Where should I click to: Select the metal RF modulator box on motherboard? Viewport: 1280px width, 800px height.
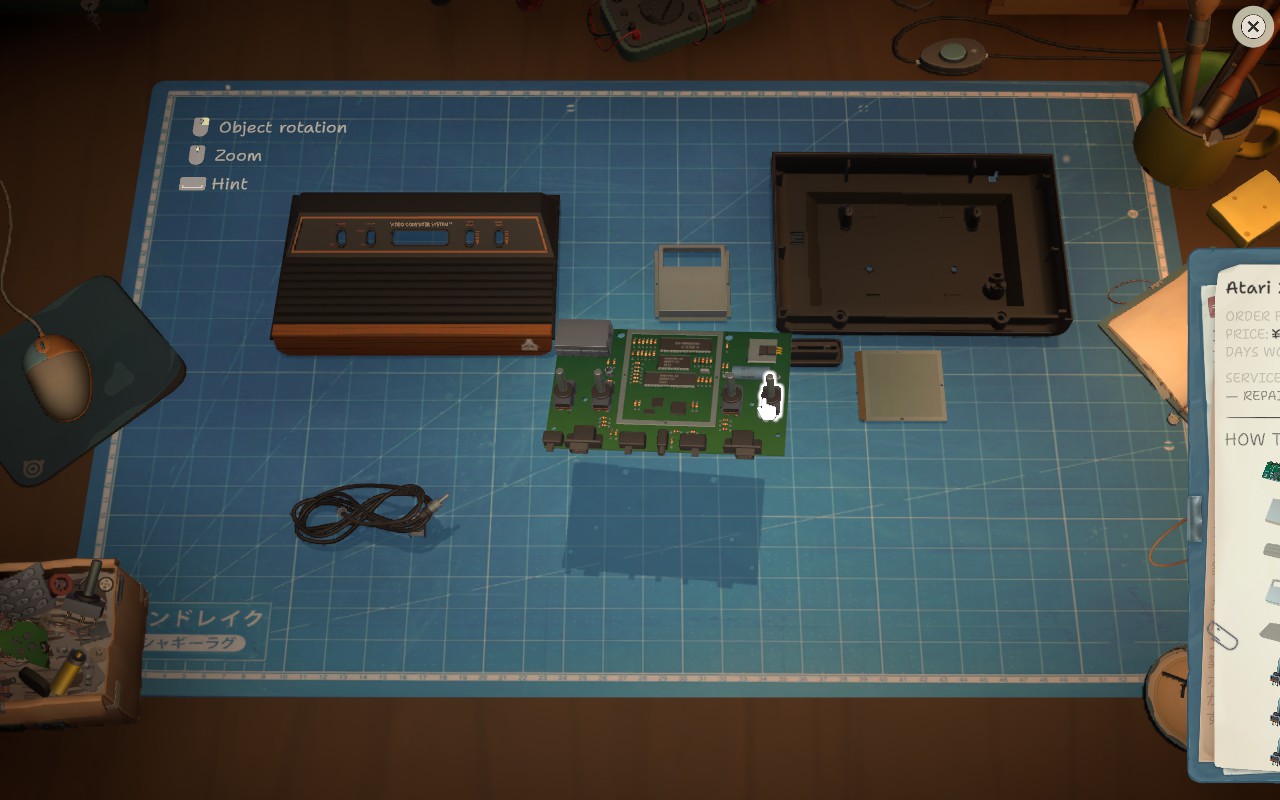coord(582,336)
